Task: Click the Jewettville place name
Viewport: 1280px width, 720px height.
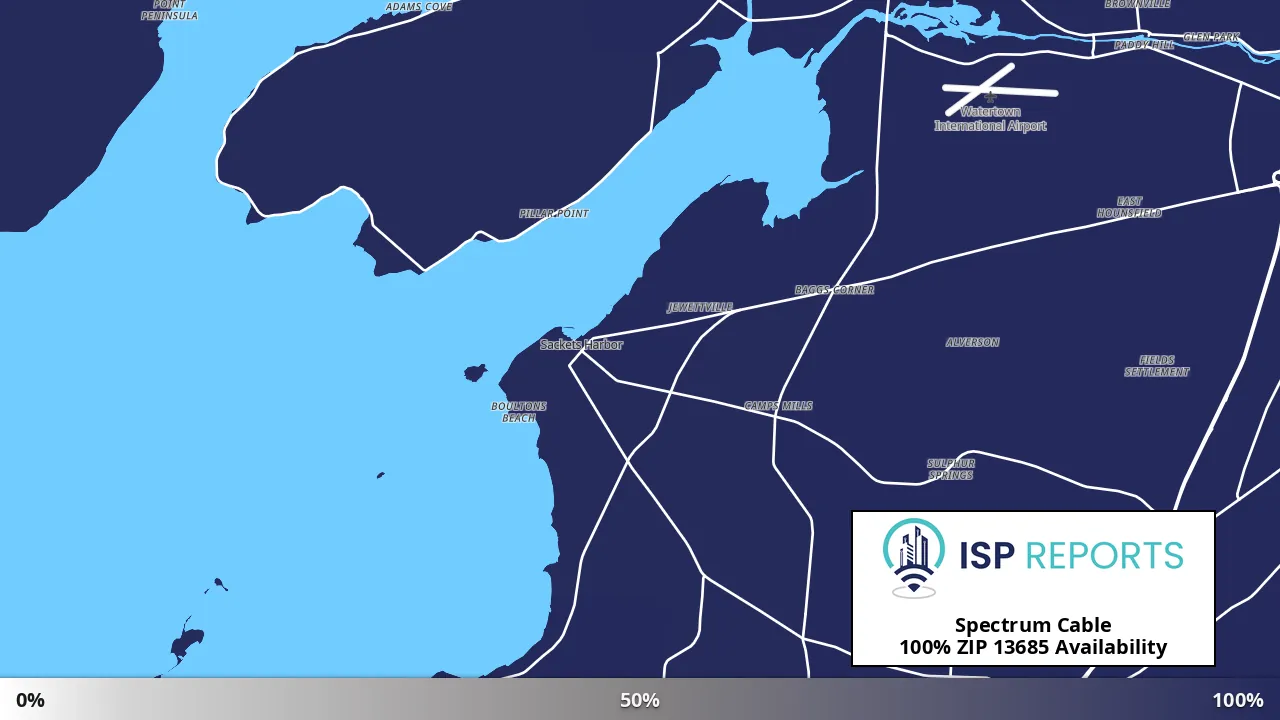Action: pos(700,308)
